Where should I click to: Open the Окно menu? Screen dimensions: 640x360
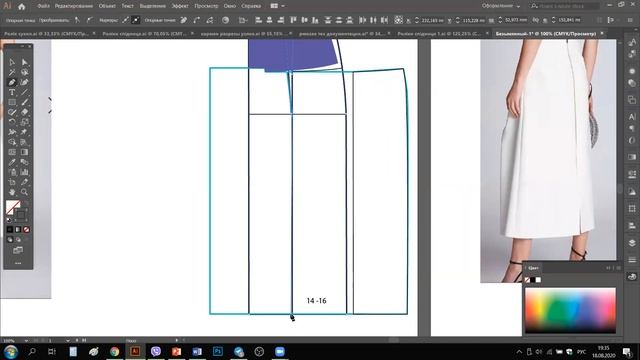[x=229, y=6]
